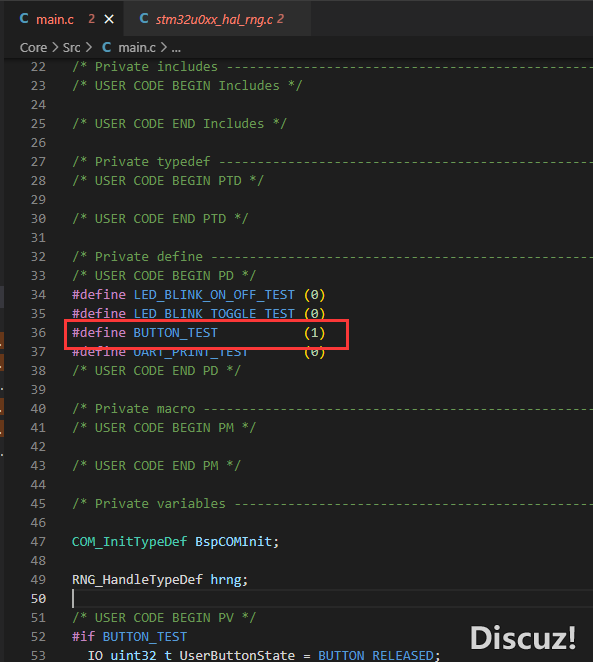Click the problem count badge on main.c tab

[91, 19]
